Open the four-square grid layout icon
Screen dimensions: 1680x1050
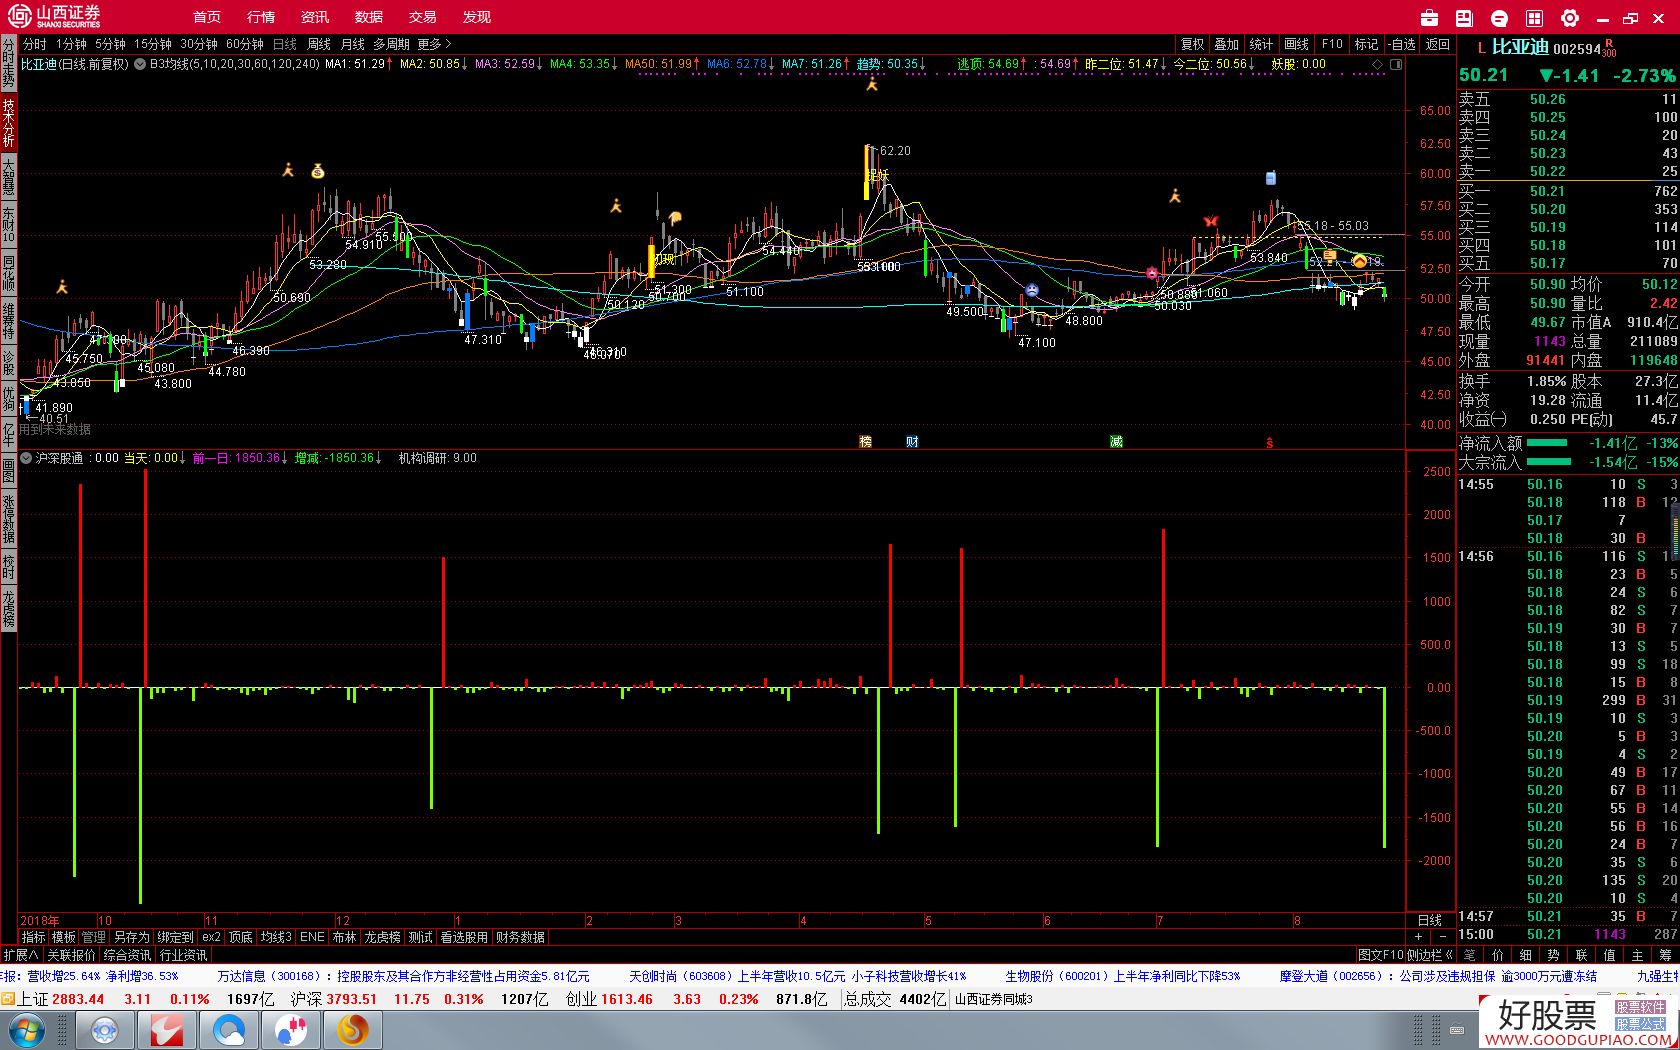[1534, 18]
